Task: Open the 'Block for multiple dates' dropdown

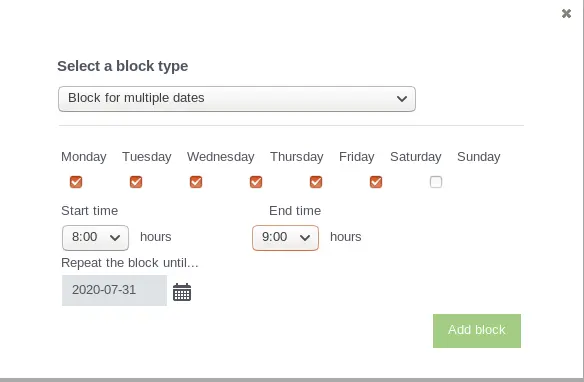Action: (x=237, y=99)
